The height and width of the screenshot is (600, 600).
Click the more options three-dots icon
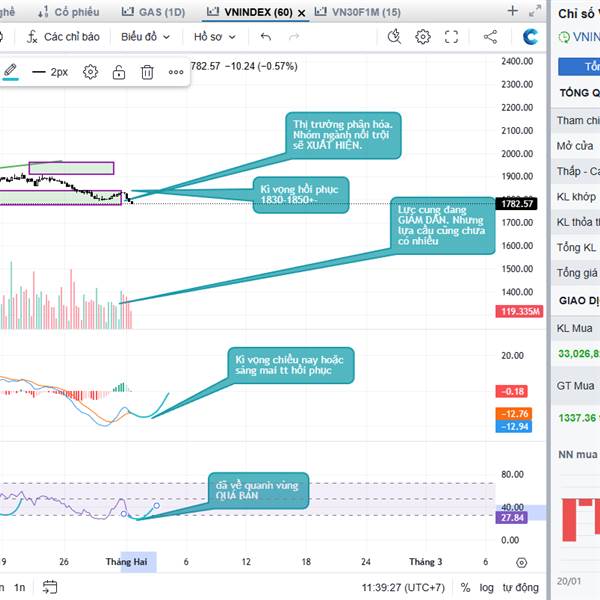click(176, 72)
